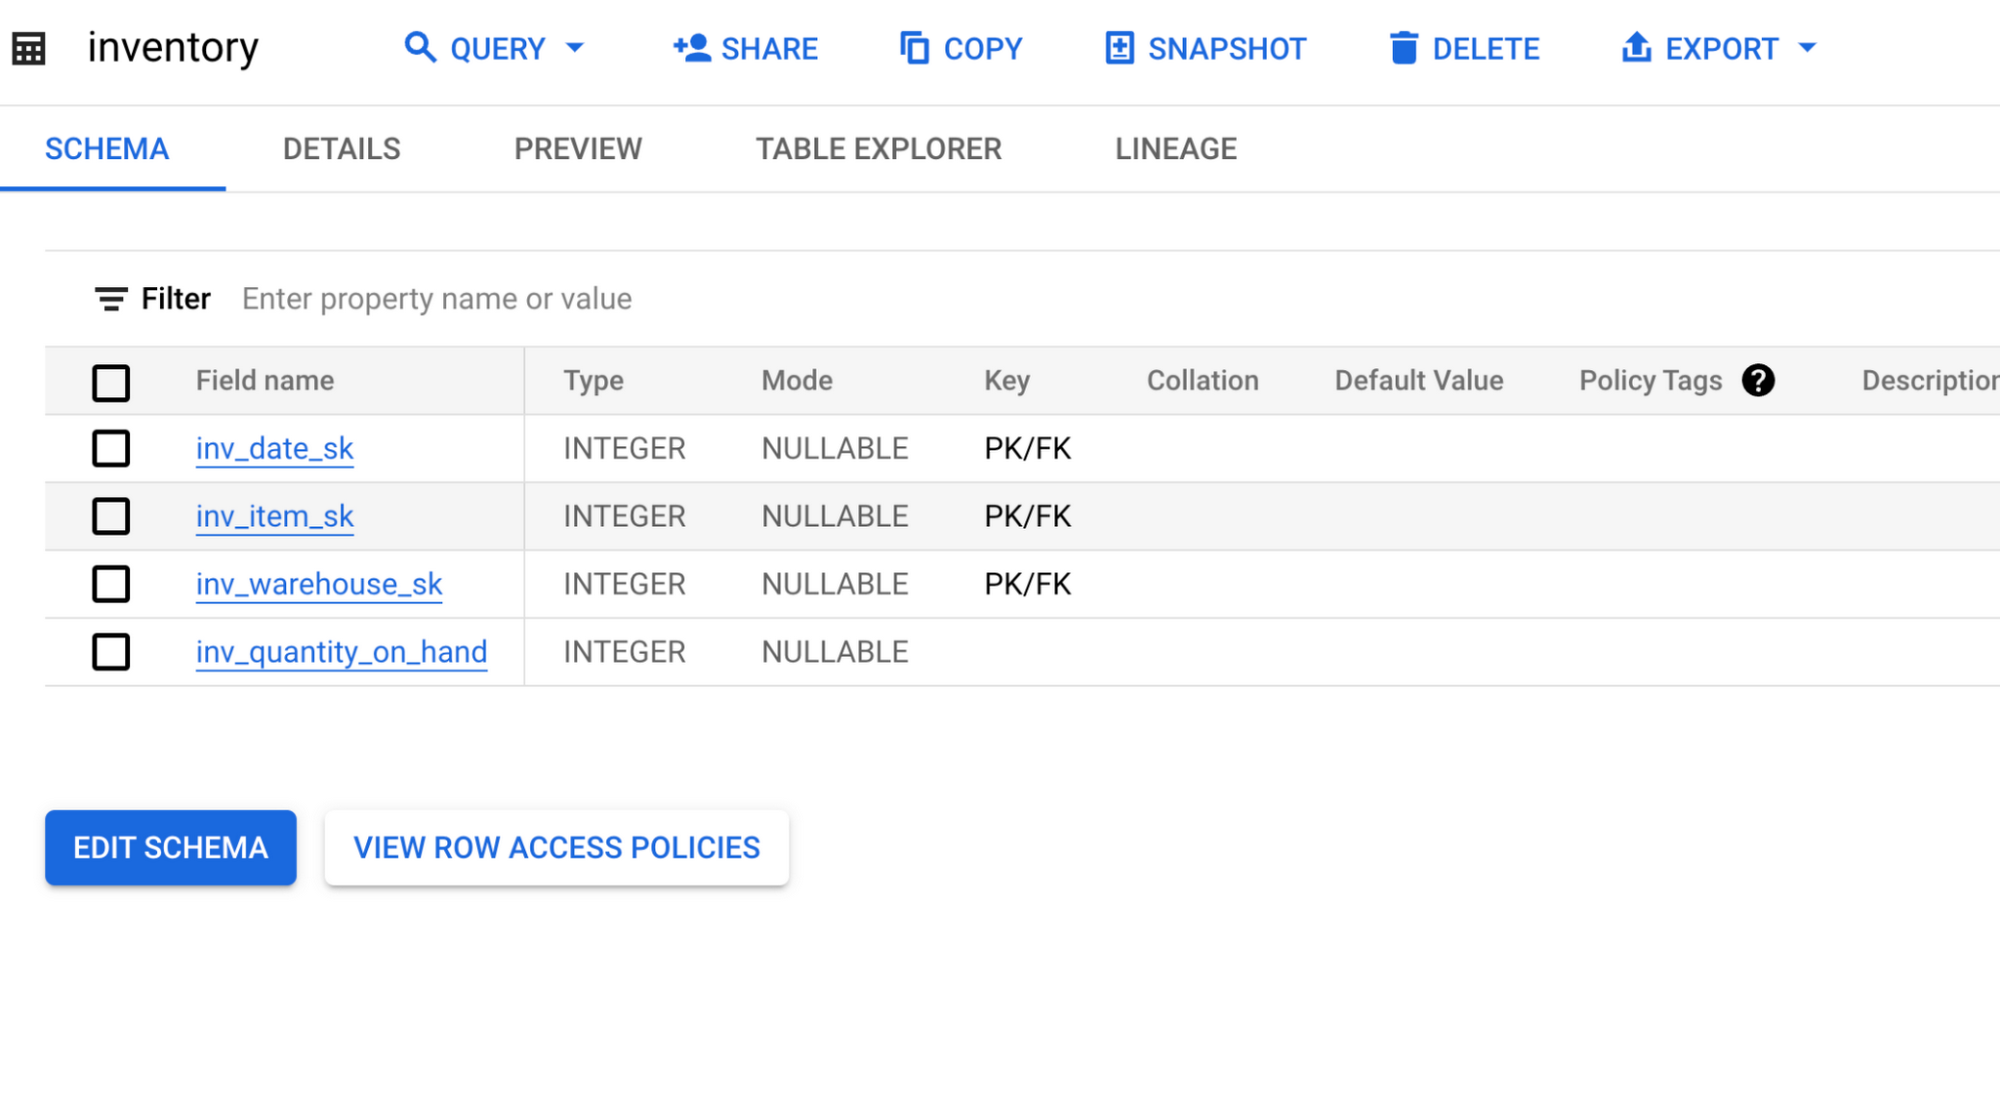Image resolution: width=2000 pixels, height=1114 pixels.
Task: Click the inv_item_sk field link
Action: (x=274, y=516)
